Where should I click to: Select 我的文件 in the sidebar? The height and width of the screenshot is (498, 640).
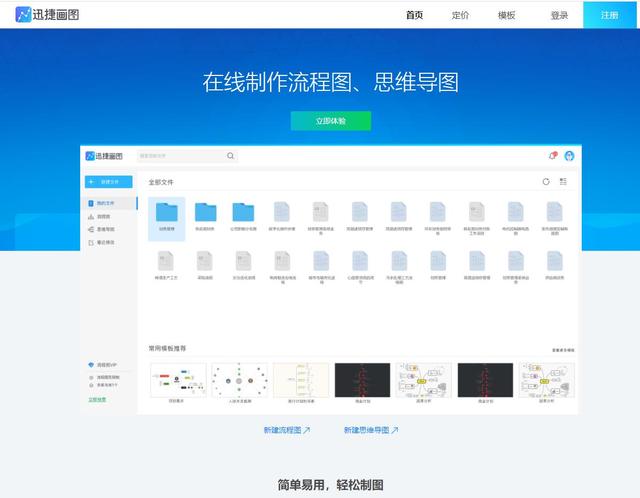point(111,203)
